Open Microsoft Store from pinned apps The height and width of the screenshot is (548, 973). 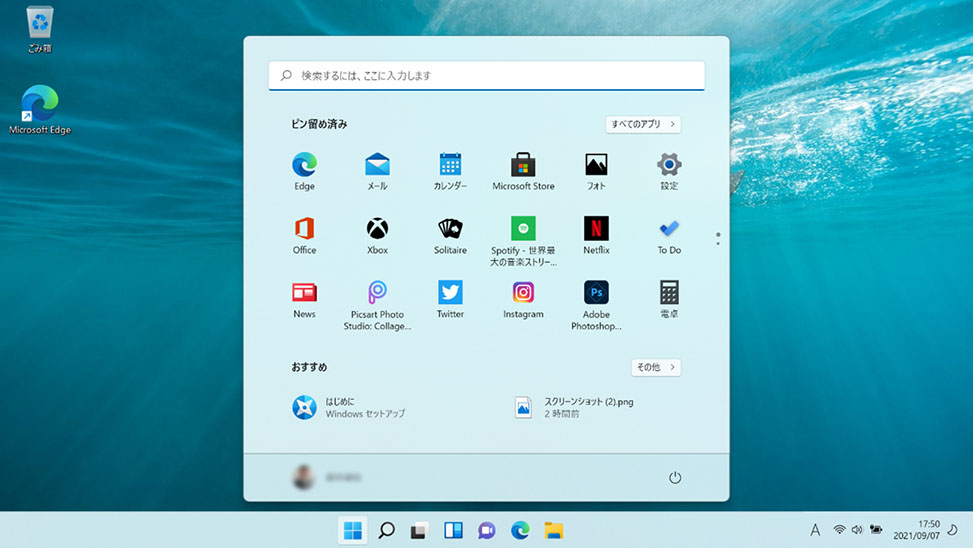click(x=523, y=171)
